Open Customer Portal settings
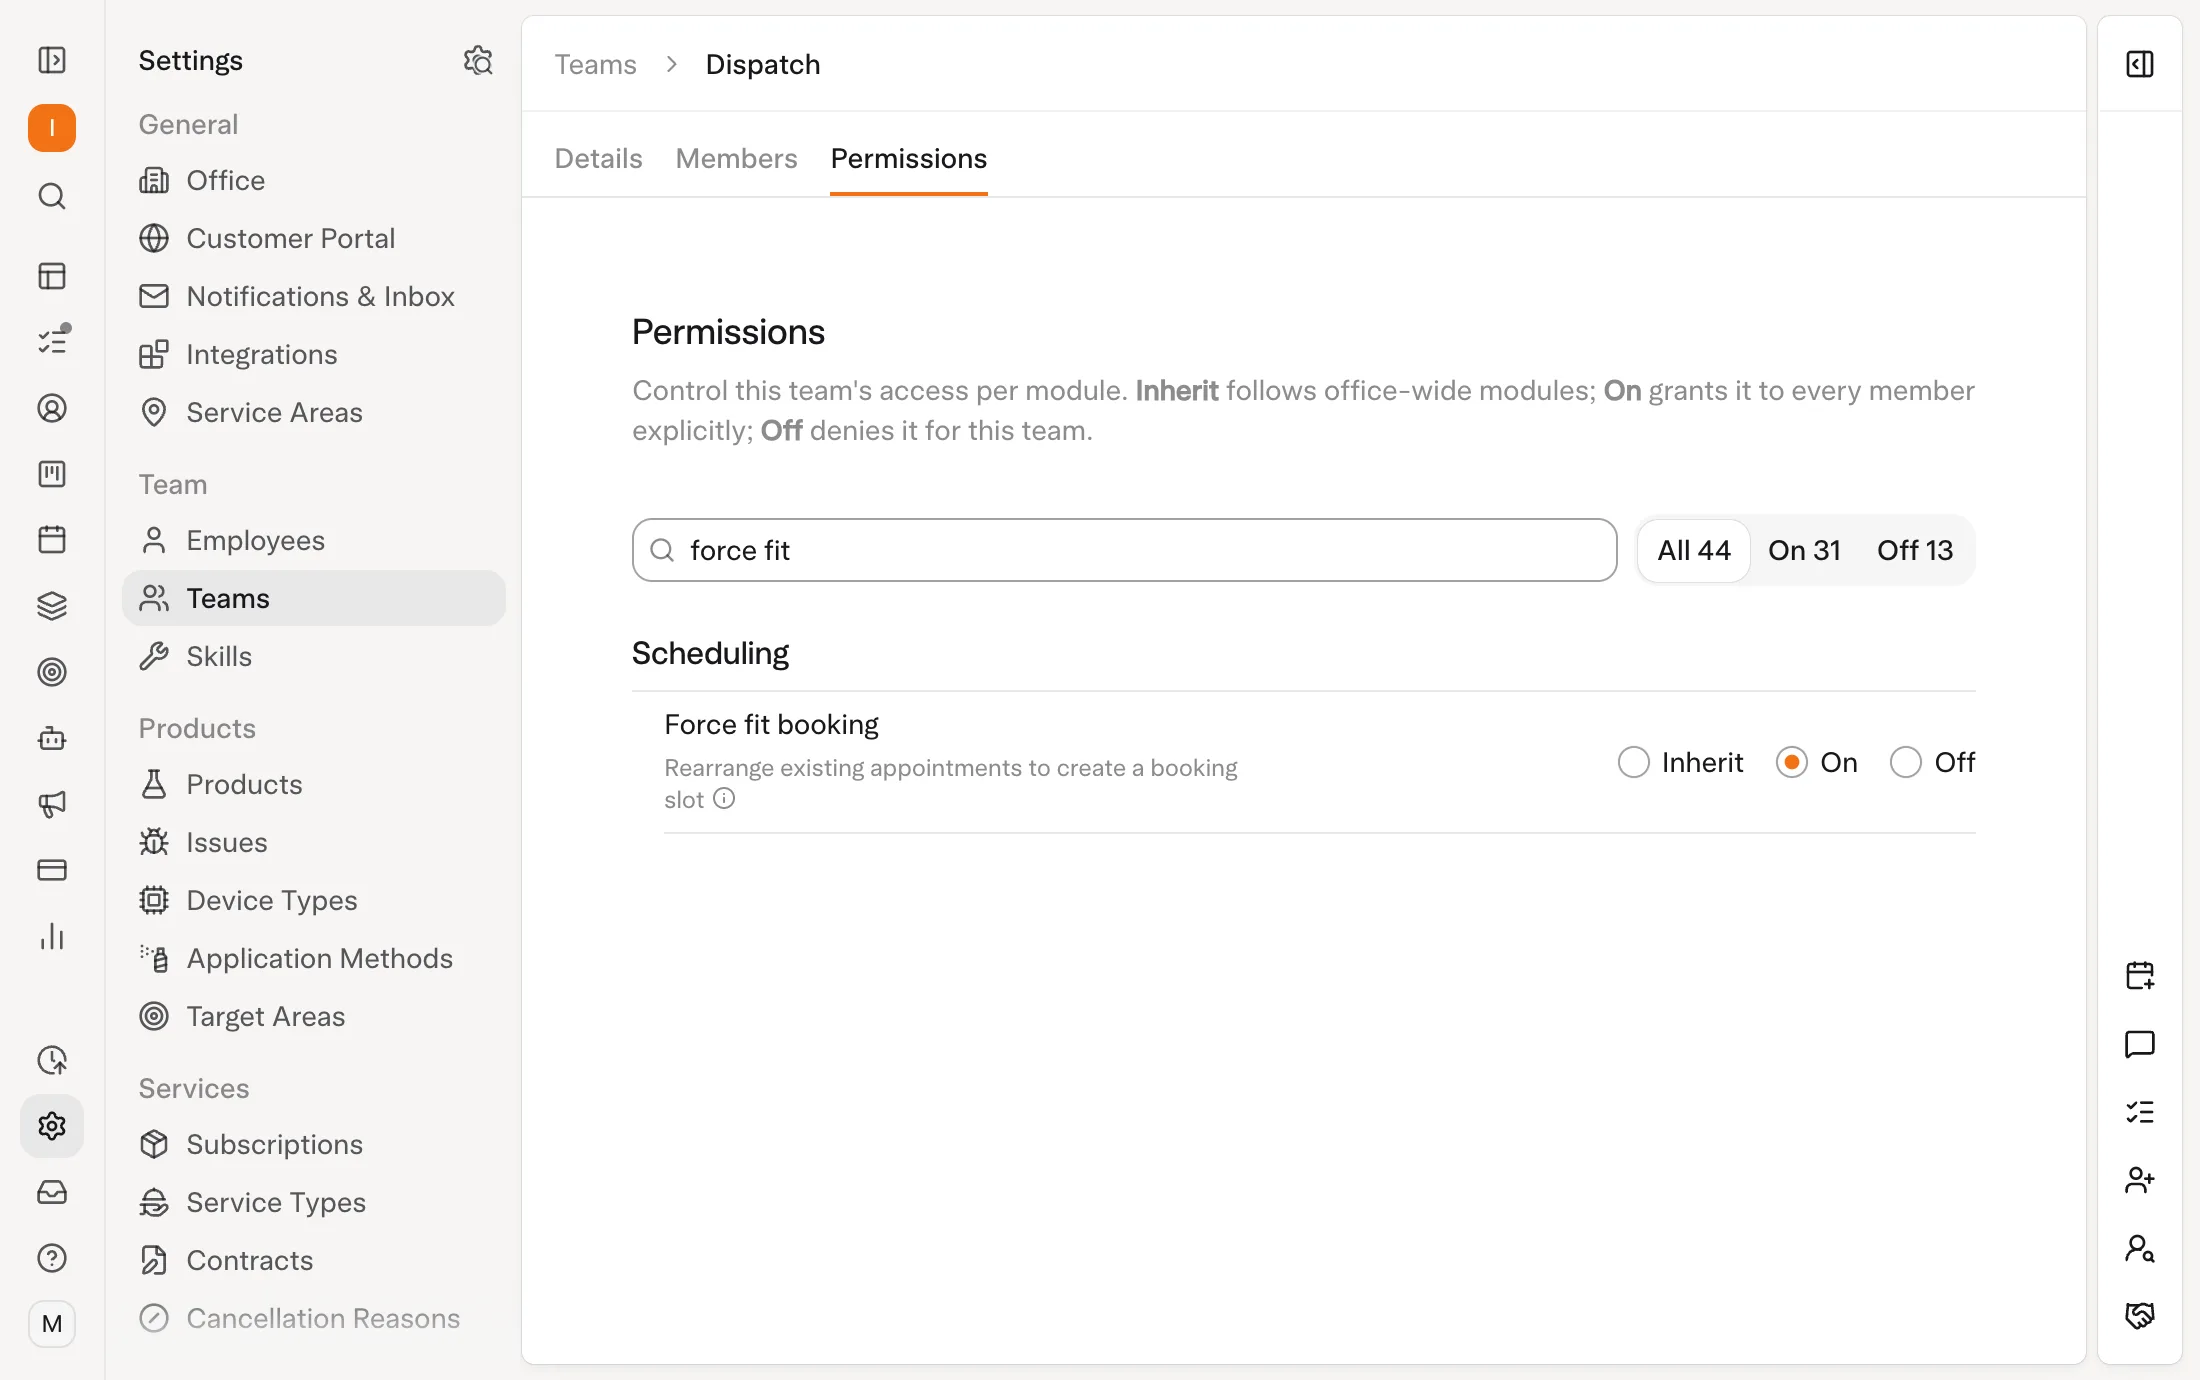Image resolution: width=2200 pixels, height=1380 pixels. pyautogui.click(x=314, y=238)
